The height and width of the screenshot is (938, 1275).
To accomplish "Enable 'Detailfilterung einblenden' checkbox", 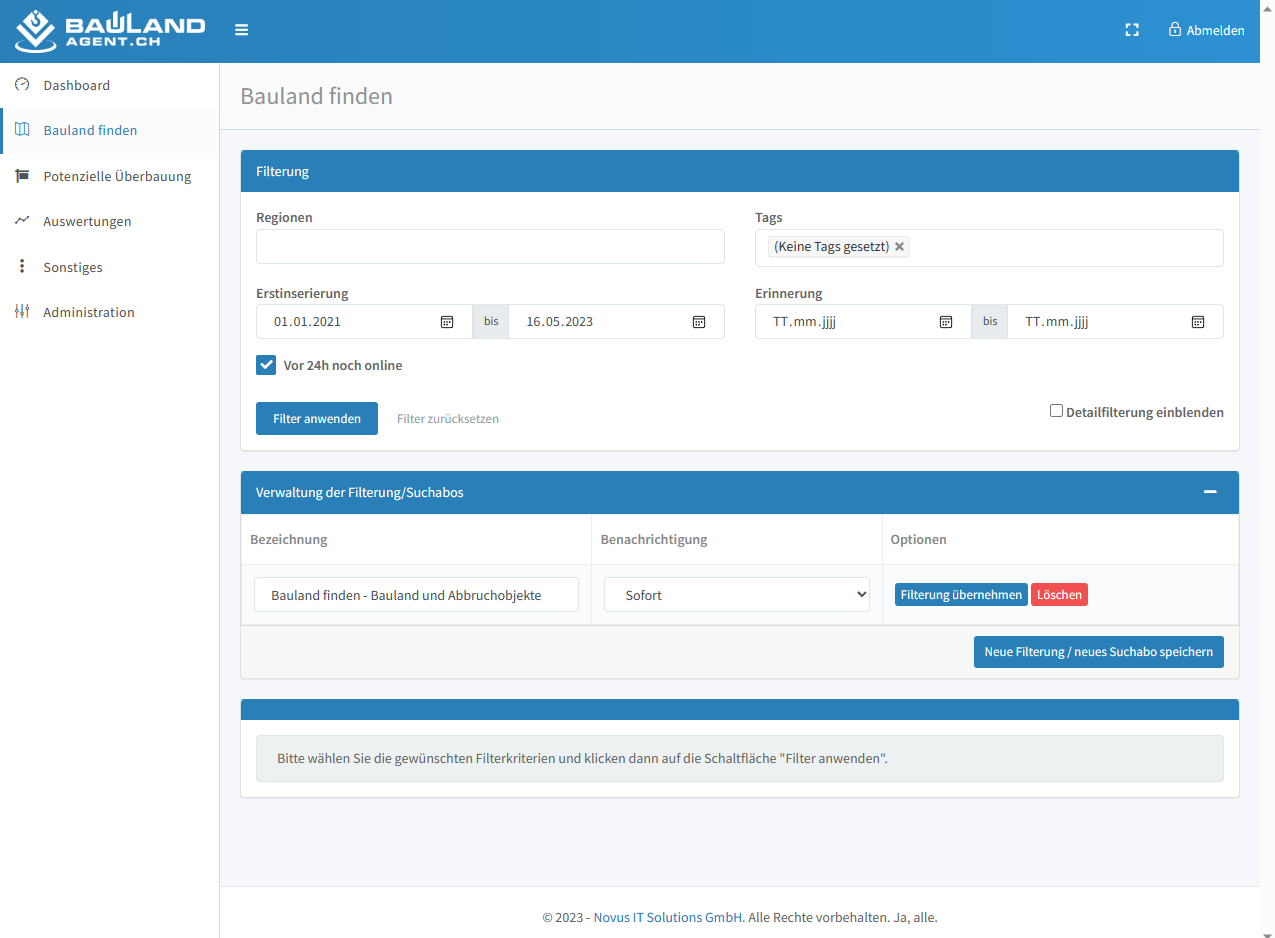I will 1056,411.
